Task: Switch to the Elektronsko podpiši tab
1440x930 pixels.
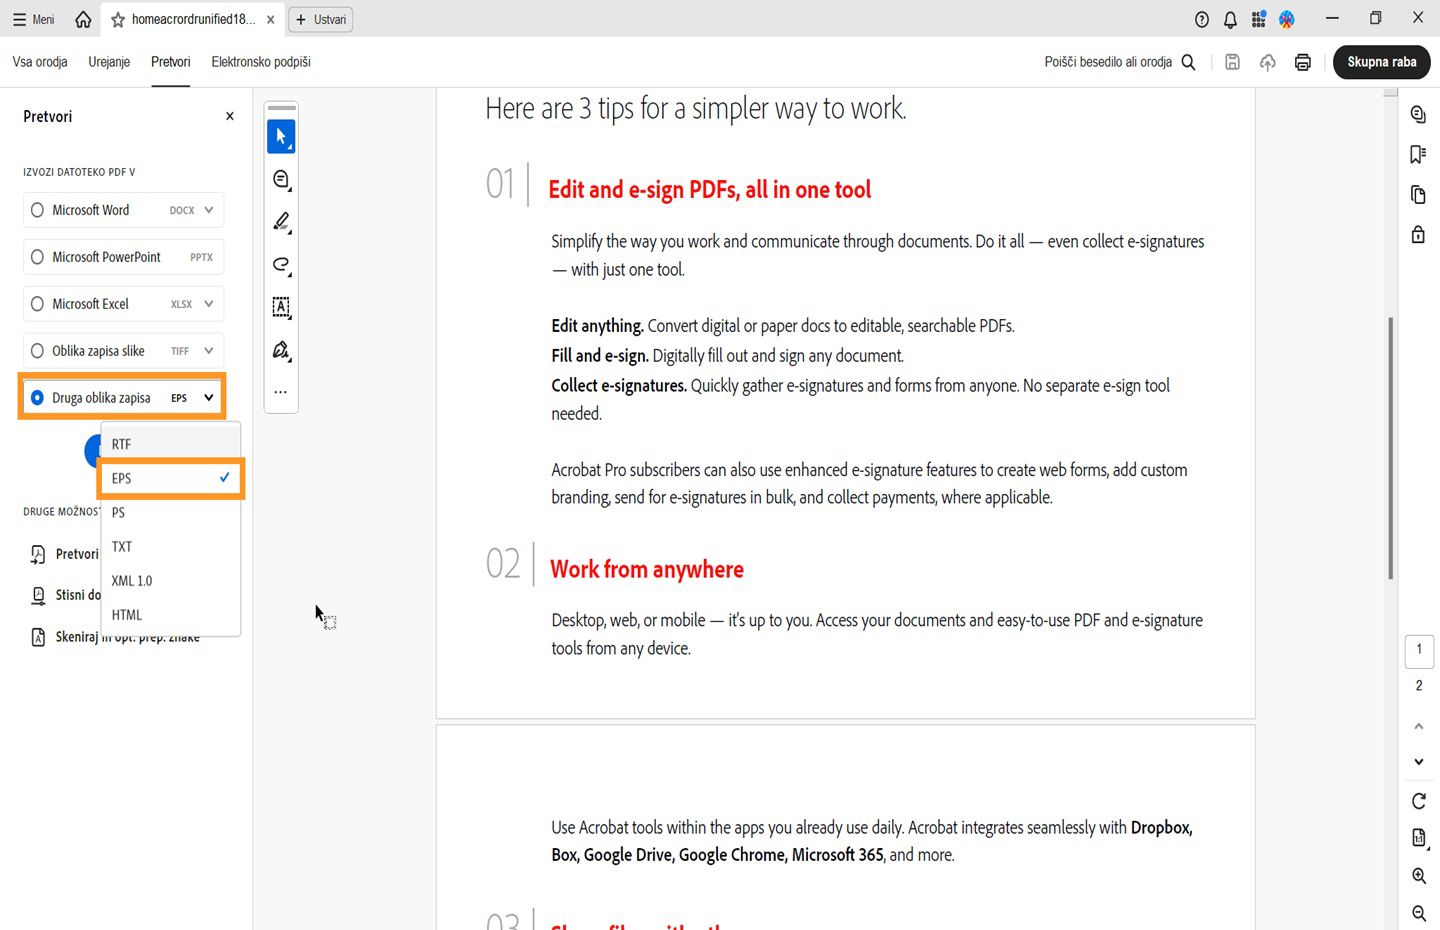Action: pos(260,61)
